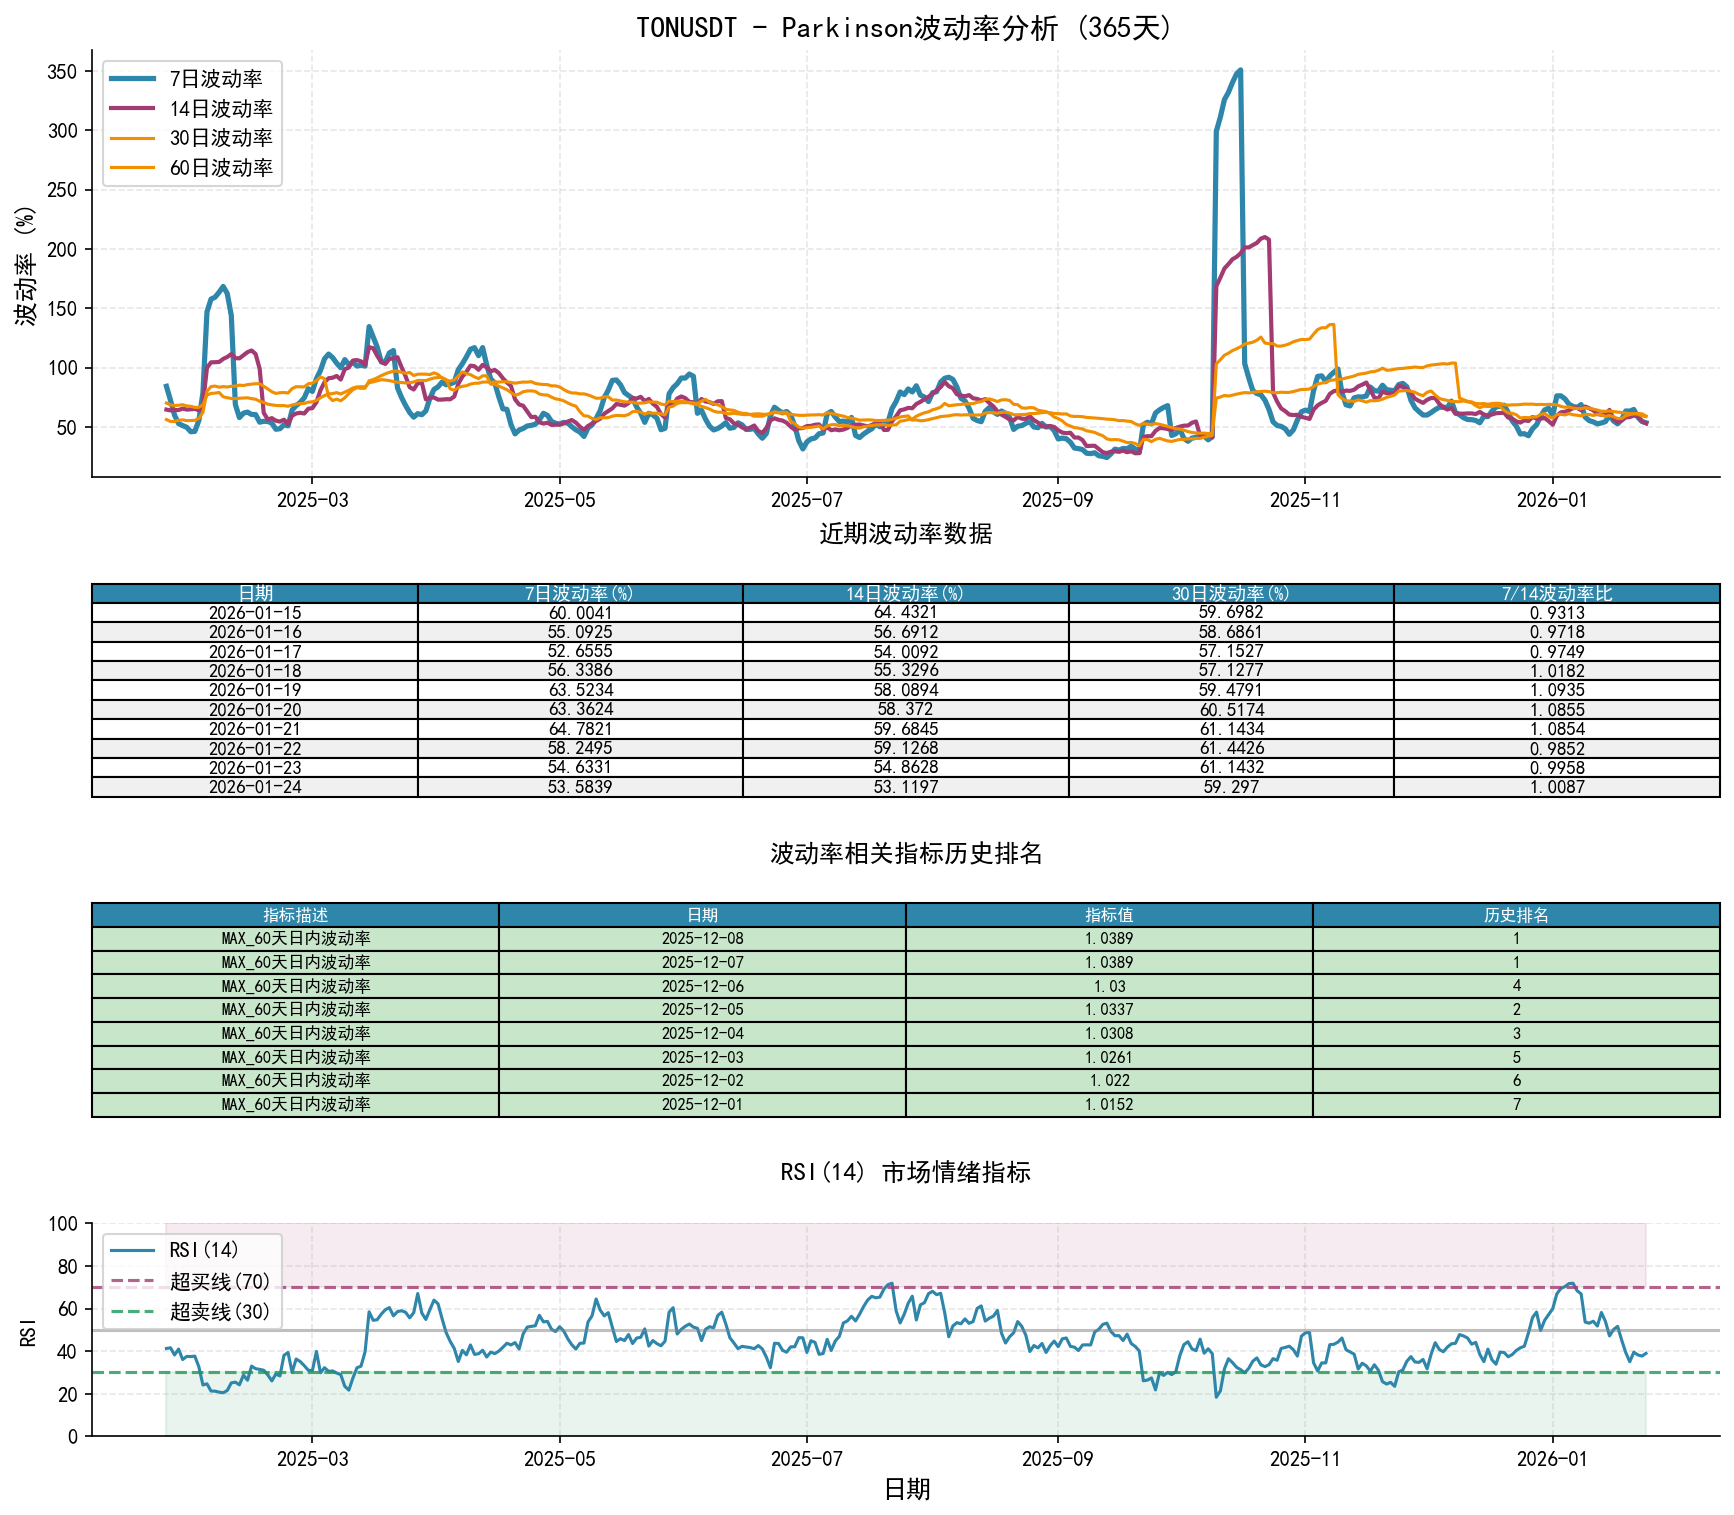1734x1515 pixels.
Task: Click the 14日波动率(%) table column header
Action: (905, 594)
